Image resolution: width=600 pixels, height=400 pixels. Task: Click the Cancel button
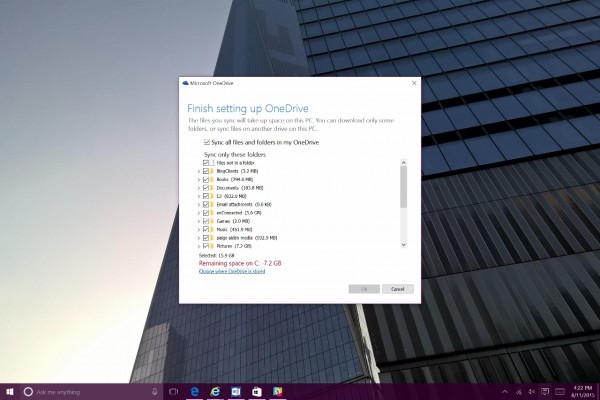coord(398,289)
